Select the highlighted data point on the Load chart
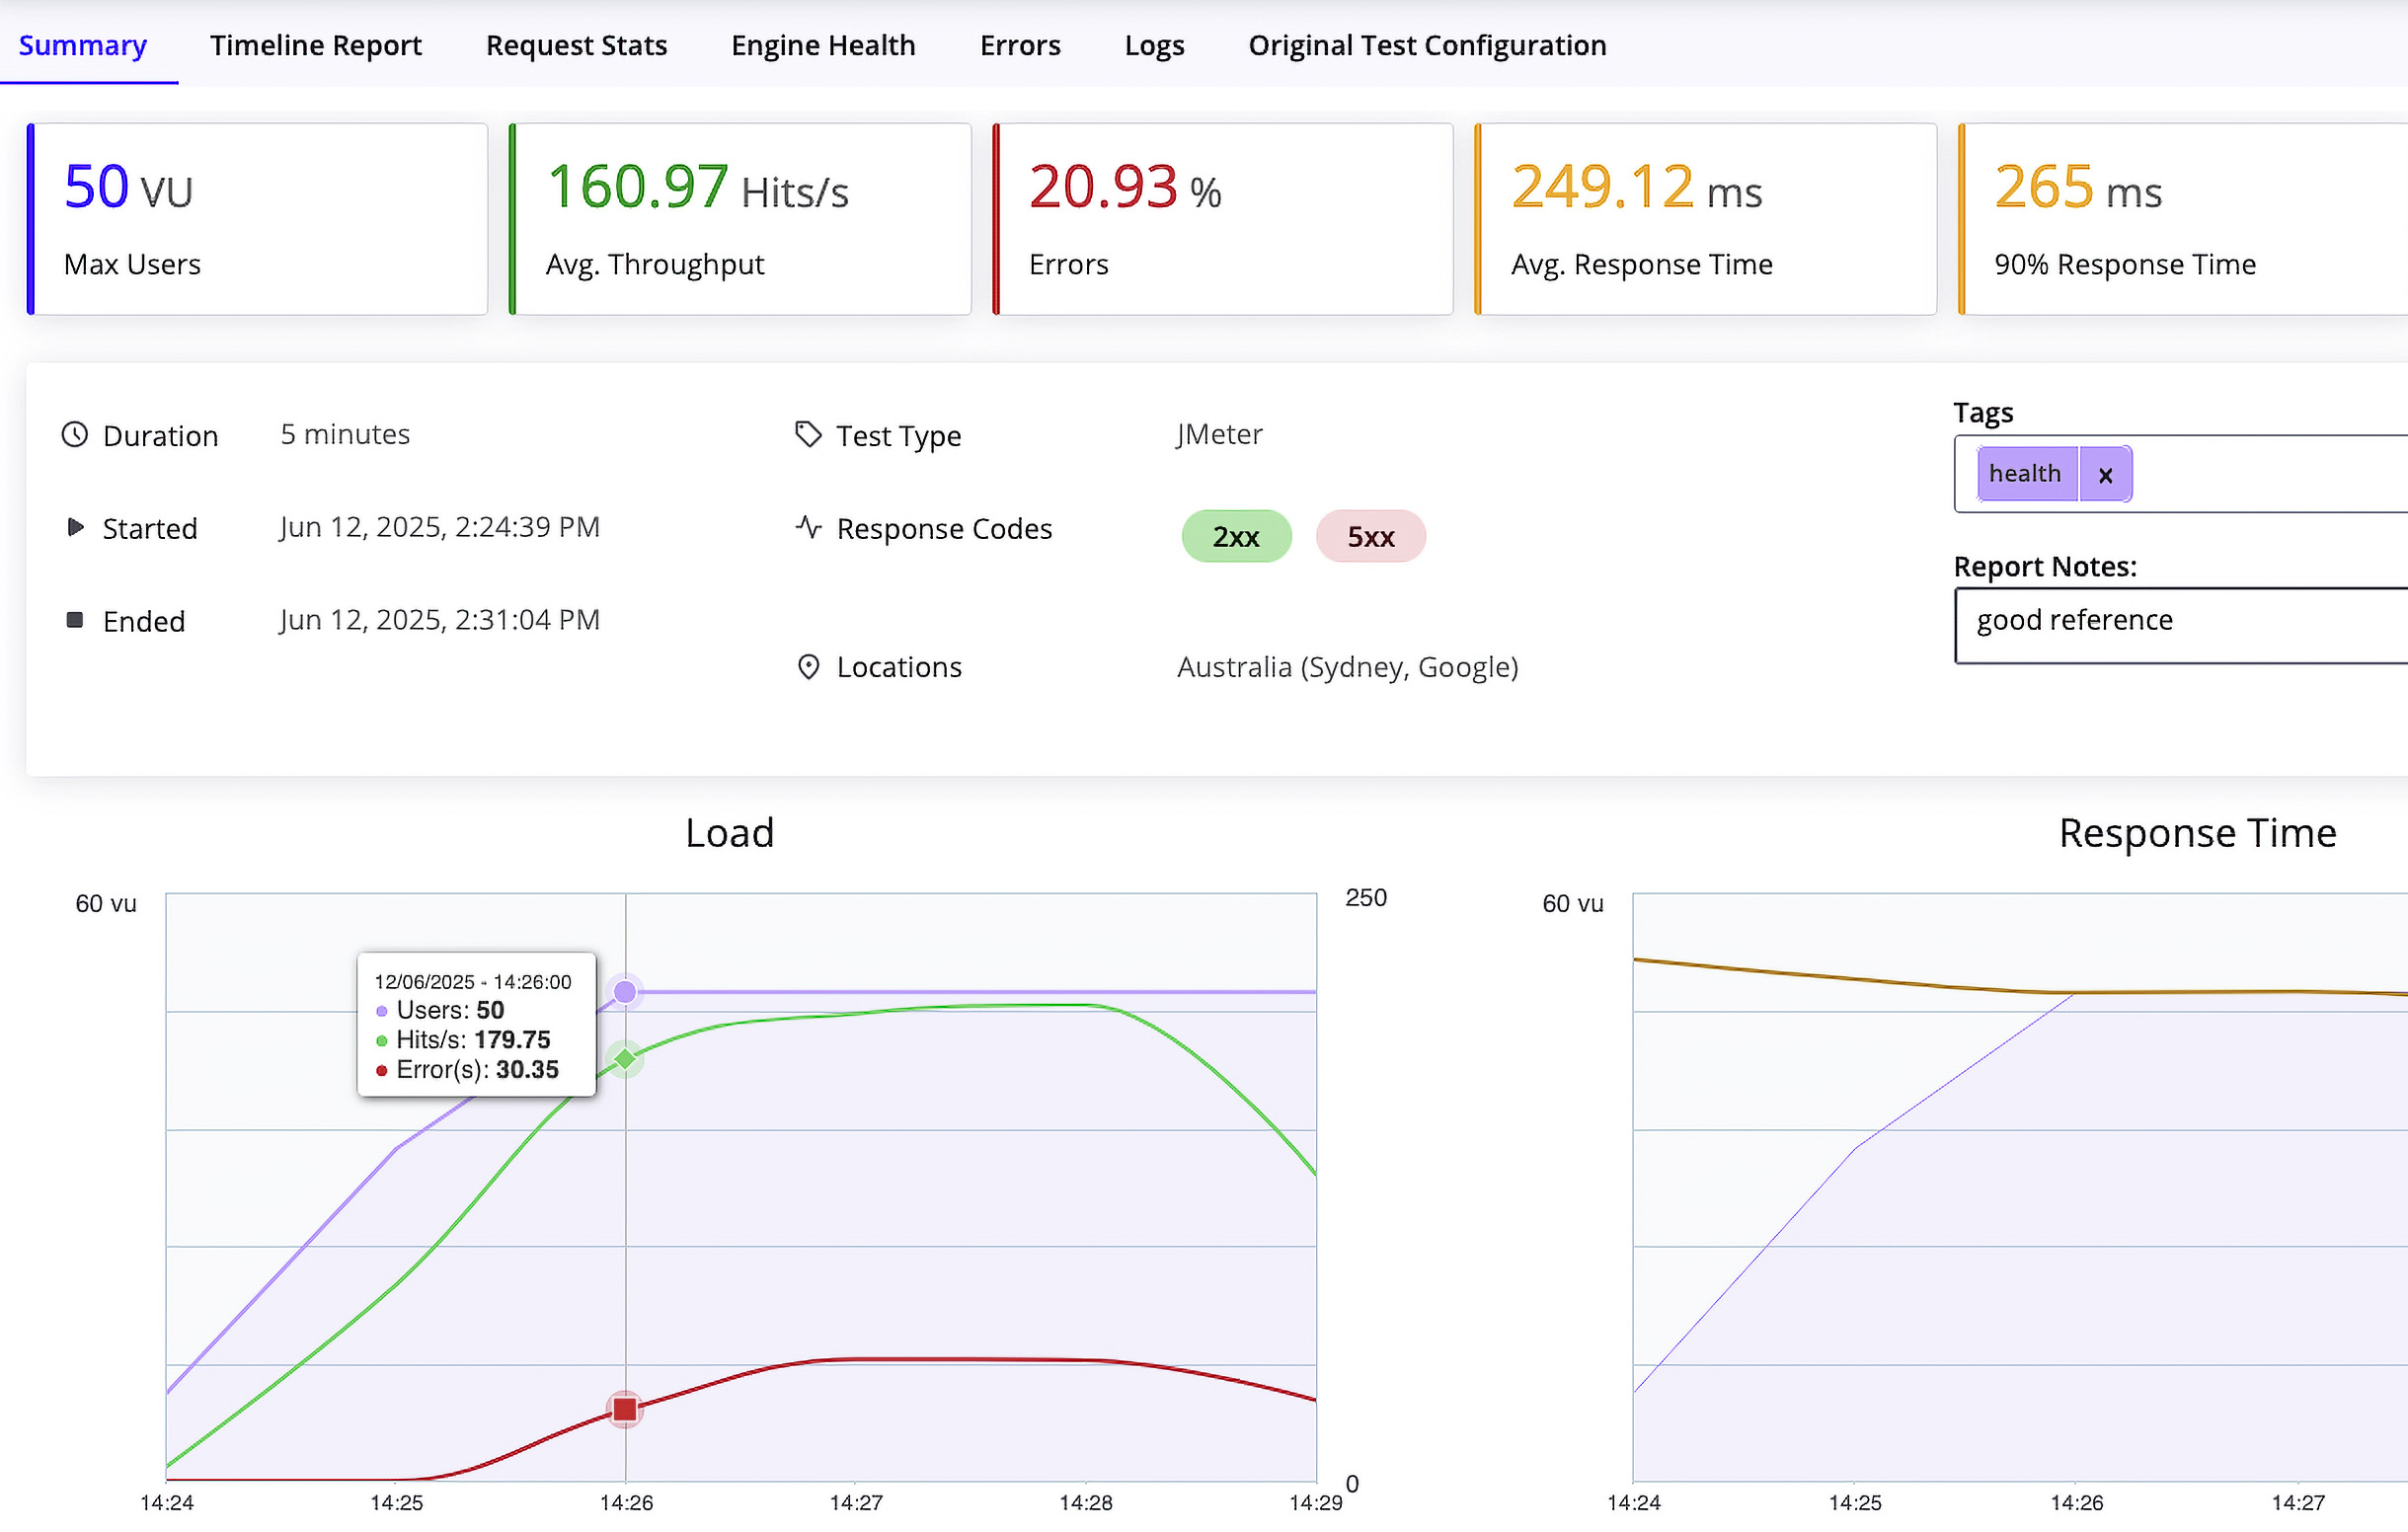 point(625,991)
